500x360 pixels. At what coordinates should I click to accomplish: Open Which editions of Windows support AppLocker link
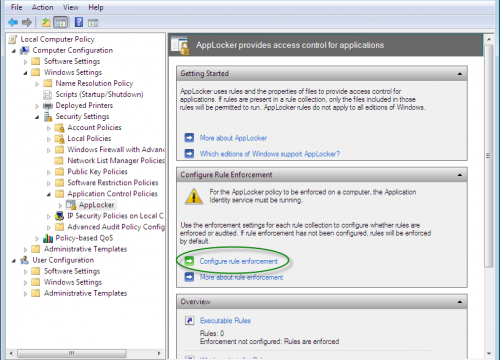coord(270,154)
